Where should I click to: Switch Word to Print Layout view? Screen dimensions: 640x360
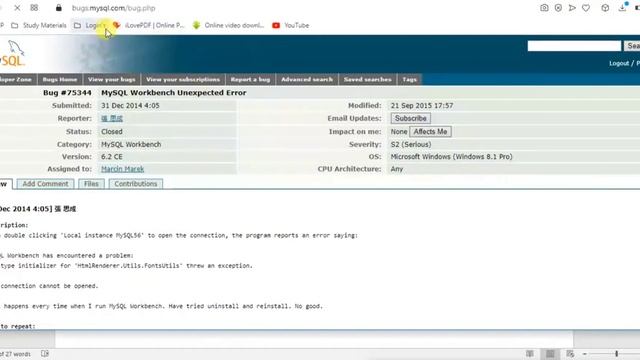[550, 353]
